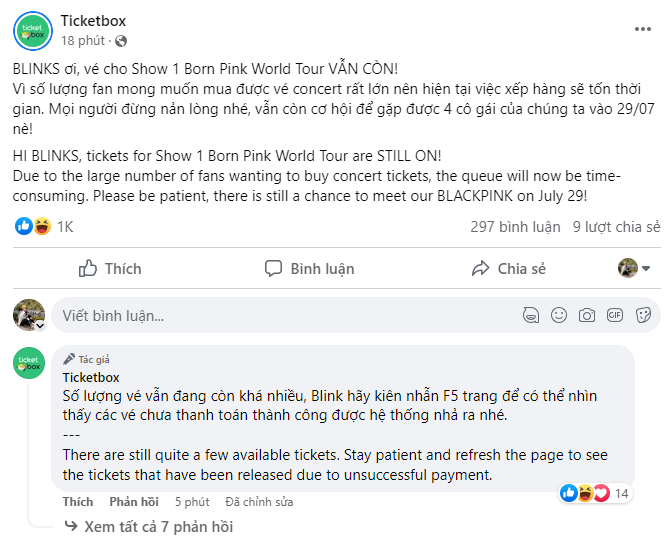Screen dimensions: 667x547
Task: Click the Bình luận comment button
Action: coord(309,268)
